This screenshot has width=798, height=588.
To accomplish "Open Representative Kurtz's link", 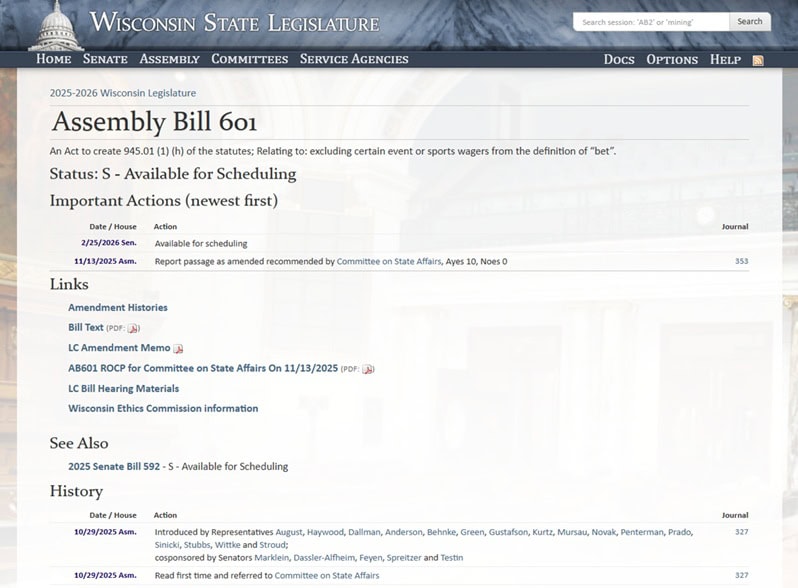I will coord(543,532).
